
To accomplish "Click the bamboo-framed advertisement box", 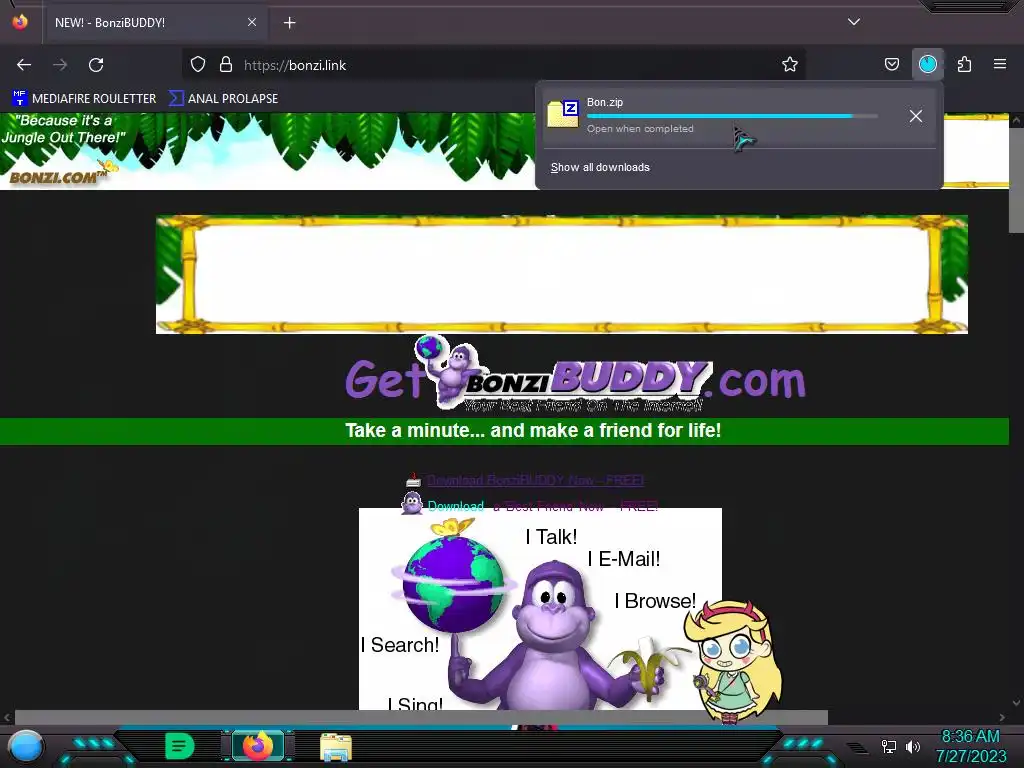I will pos(562,274).
